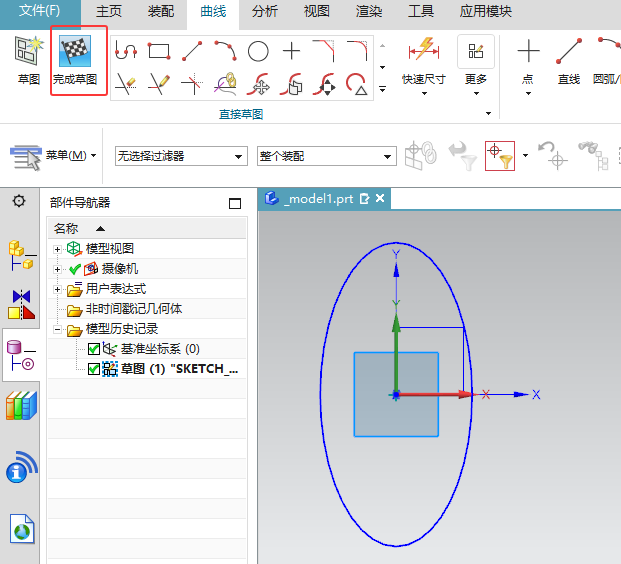Switch to the 应用模块 ribbon tab
The image size is (621, 564).
click(486, 11)
